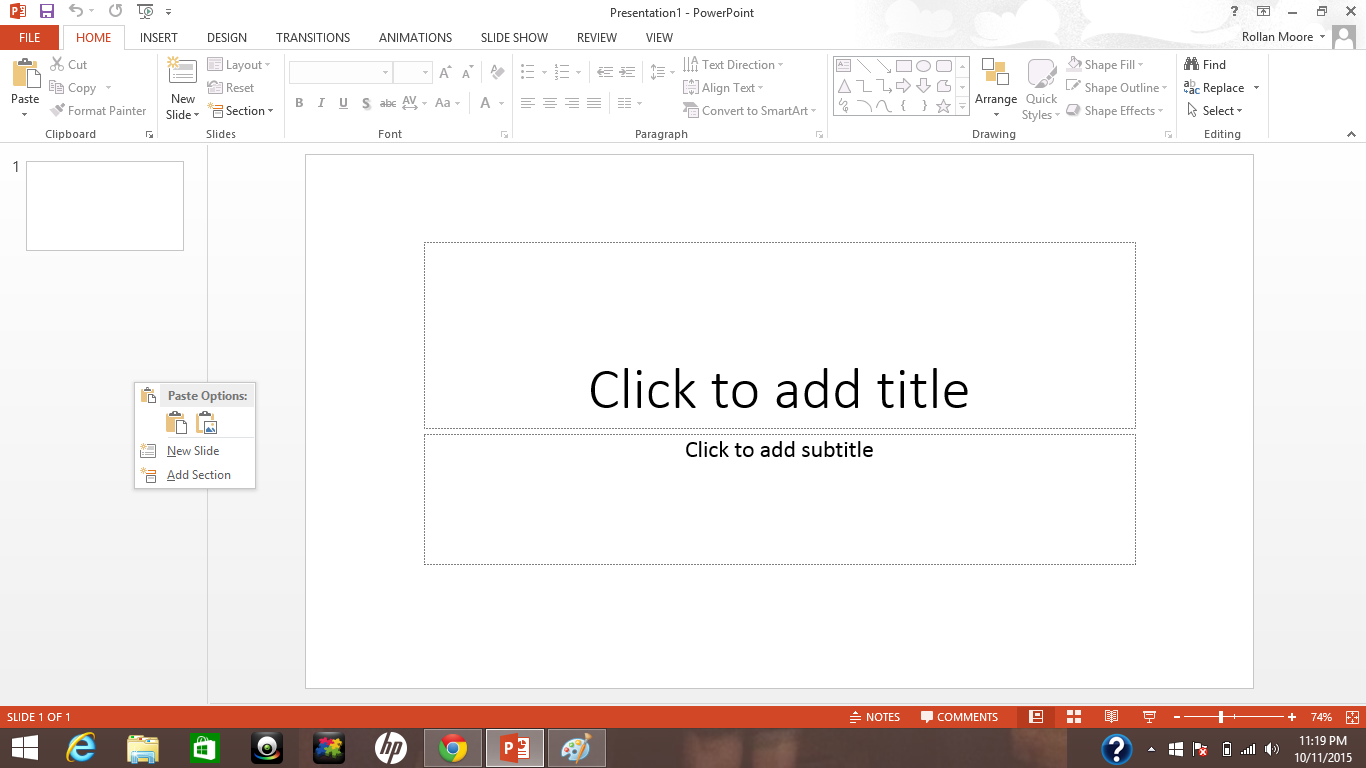Increase font size with the large A icon
1366x768 pixels.
point(445,72)
